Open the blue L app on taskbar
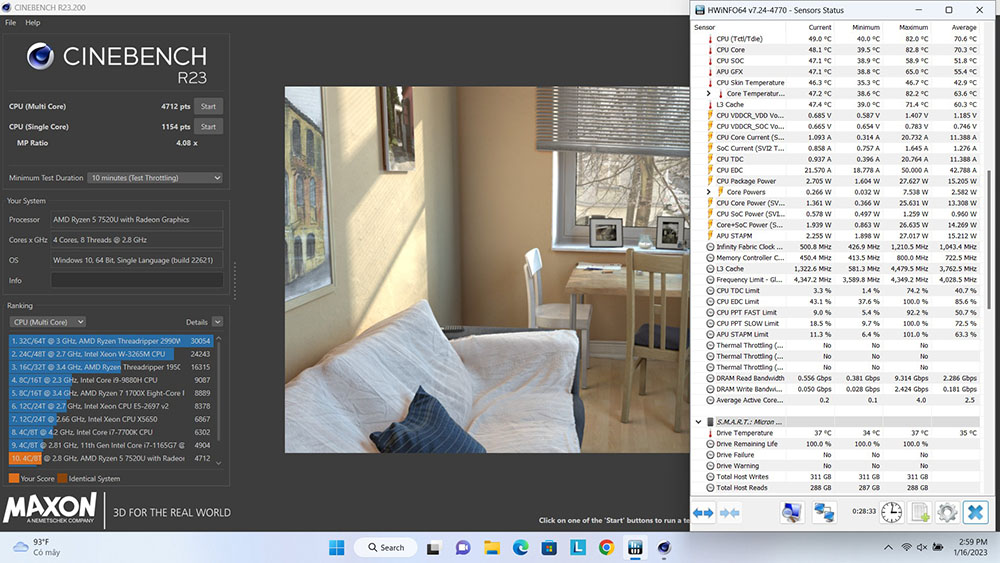 pos(578,547)
